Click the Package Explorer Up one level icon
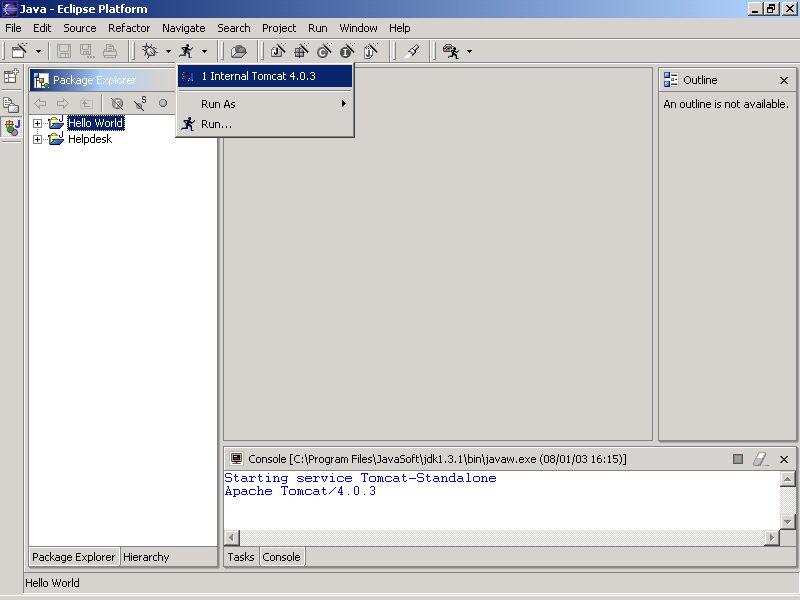 pyautogui.click(x=86, y=104)
